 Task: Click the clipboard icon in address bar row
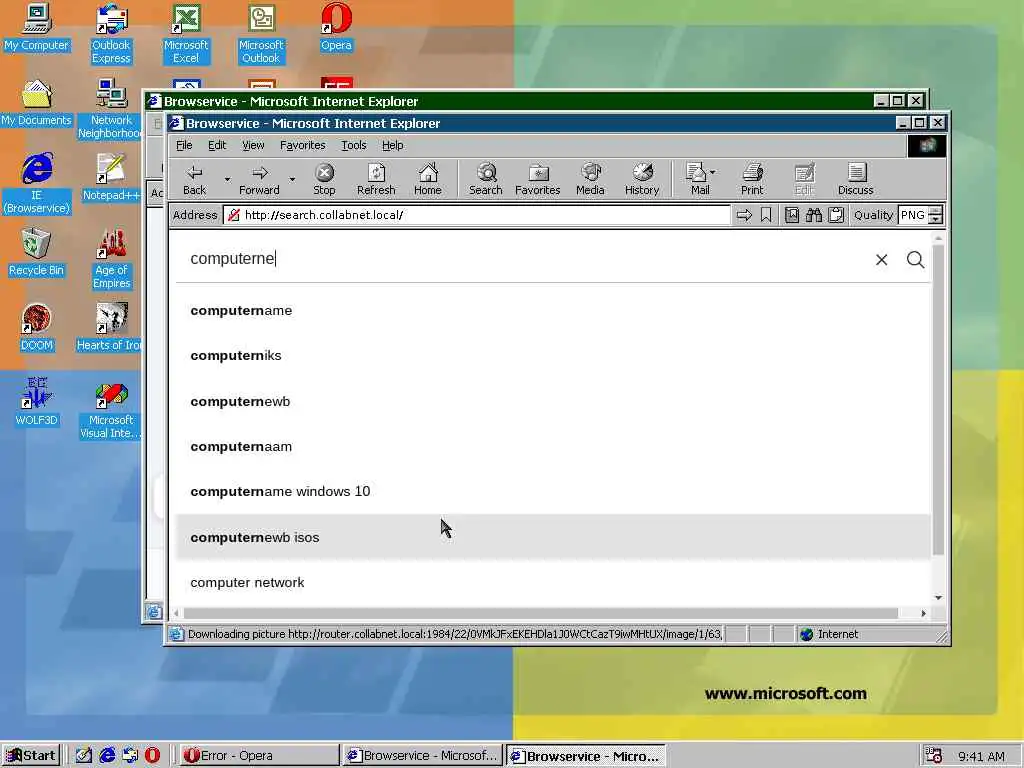tap(836, 215)
